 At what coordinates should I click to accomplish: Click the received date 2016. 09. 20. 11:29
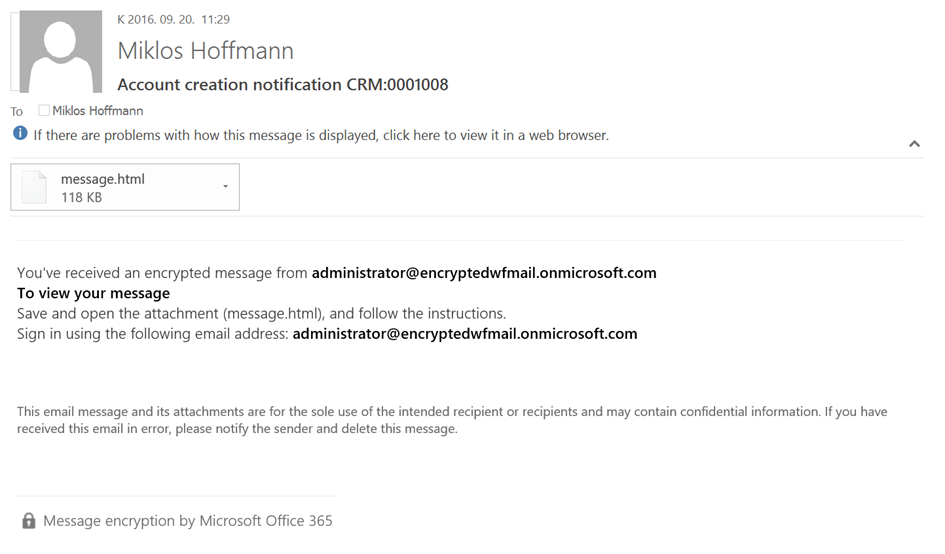pyautogui.click(x=173, y=19)
